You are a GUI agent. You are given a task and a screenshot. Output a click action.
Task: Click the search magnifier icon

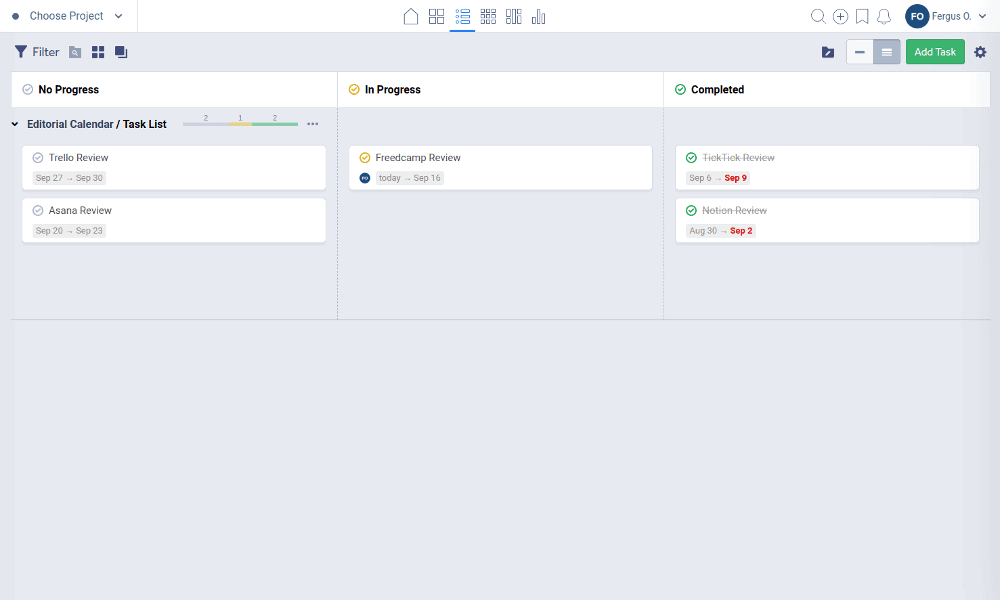(818, 17)
